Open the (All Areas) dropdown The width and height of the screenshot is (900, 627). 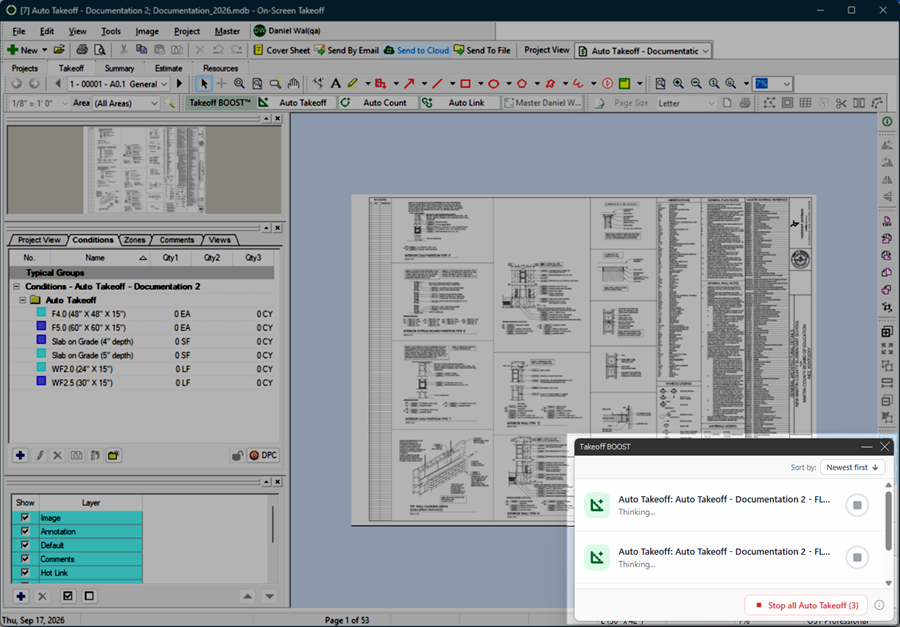(126, 103)
